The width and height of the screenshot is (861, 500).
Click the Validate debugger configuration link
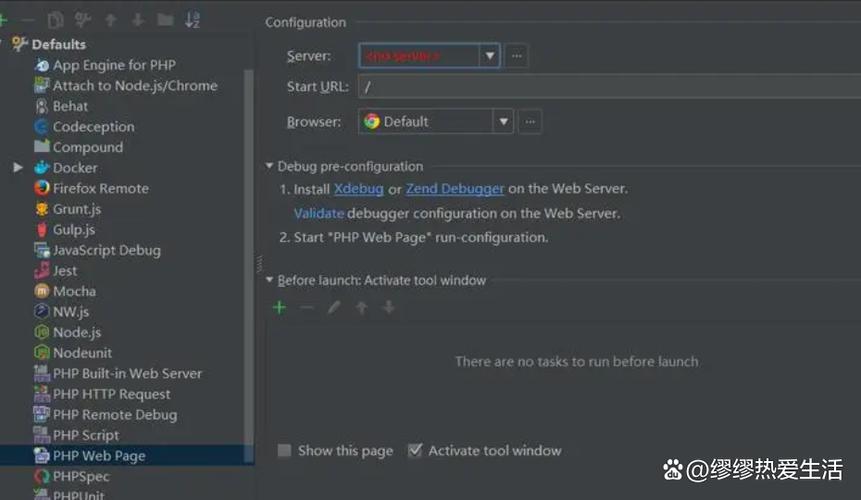click(x=318, y=213)
